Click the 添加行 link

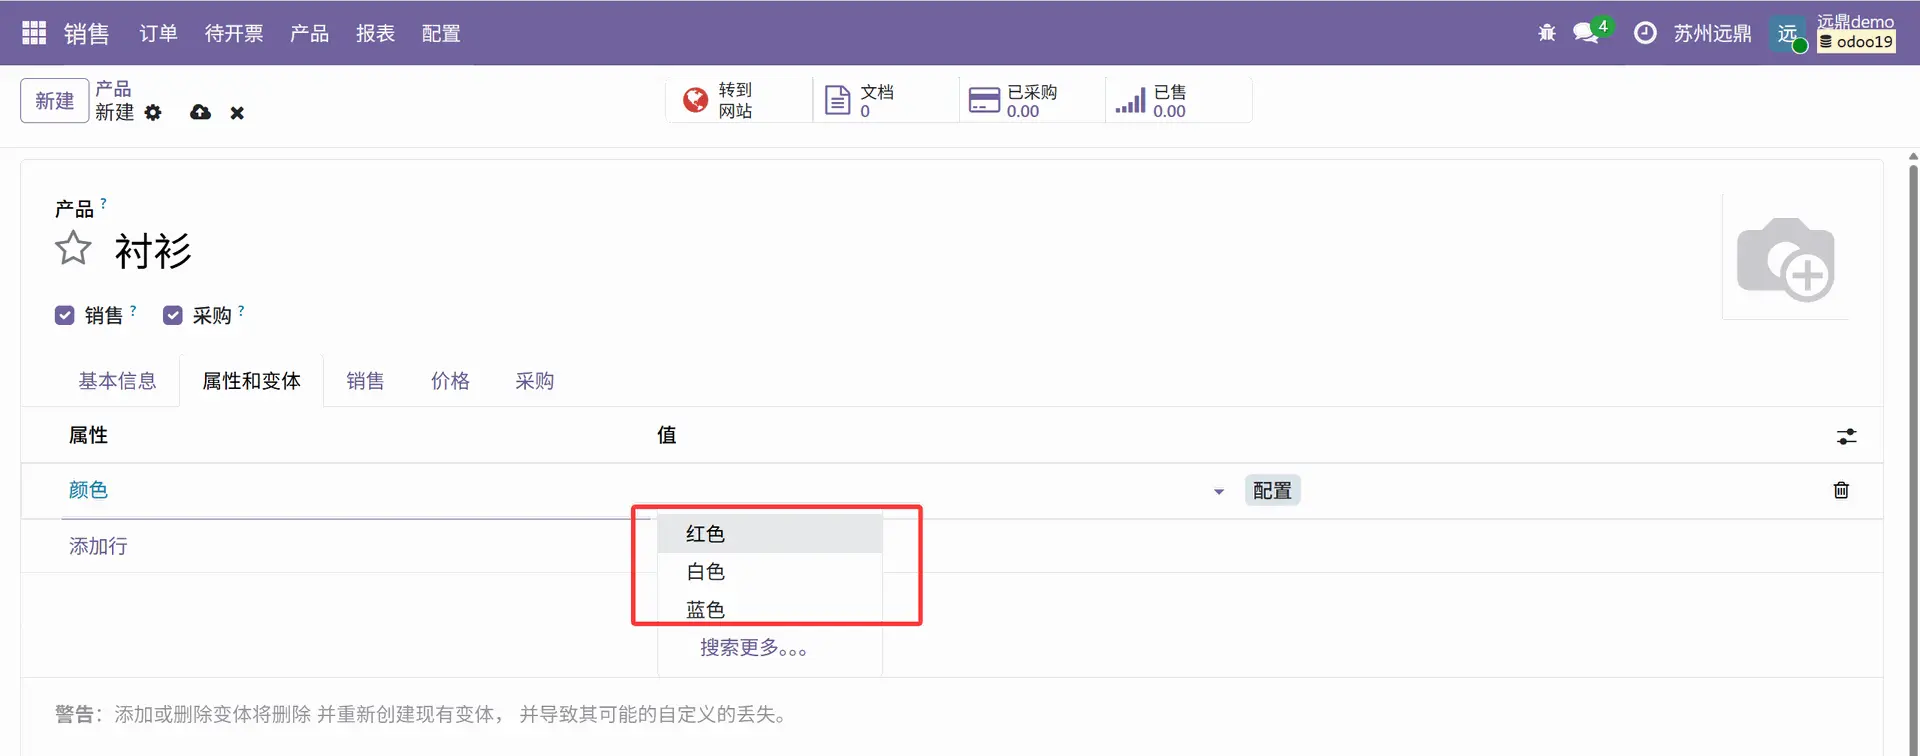(x=98, y=546)
